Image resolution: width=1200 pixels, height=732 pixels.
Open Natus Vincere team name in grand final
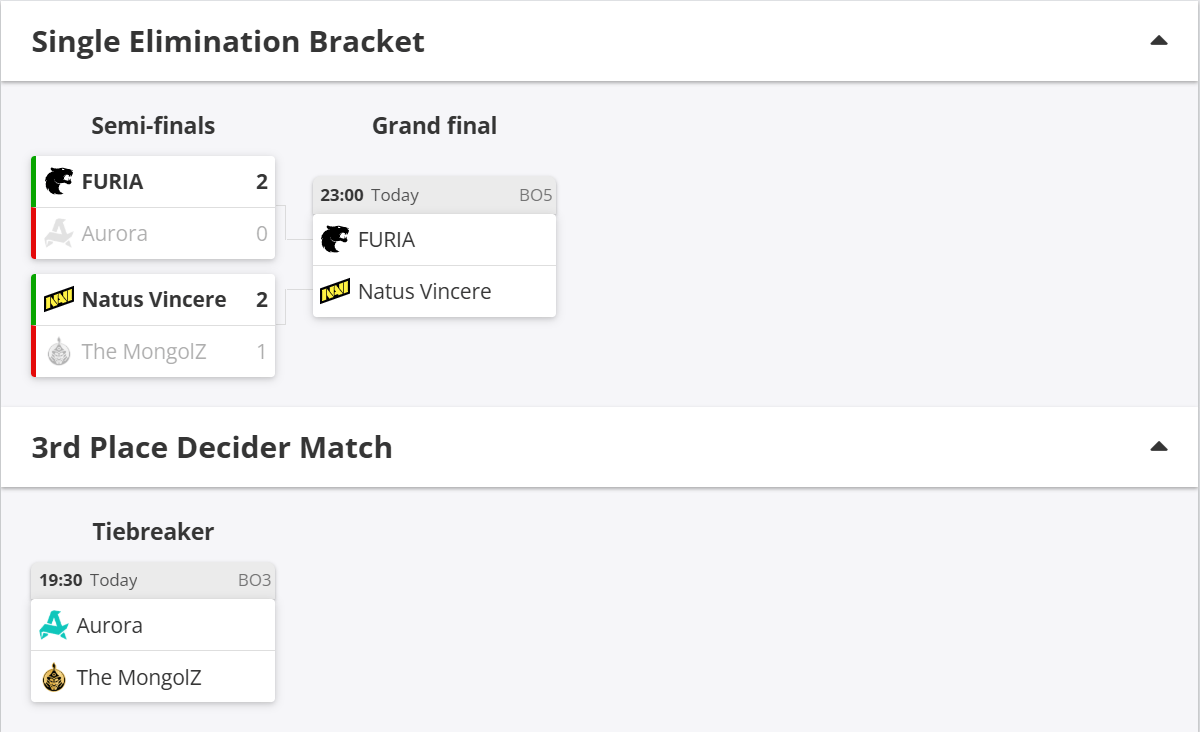point(424,292)
